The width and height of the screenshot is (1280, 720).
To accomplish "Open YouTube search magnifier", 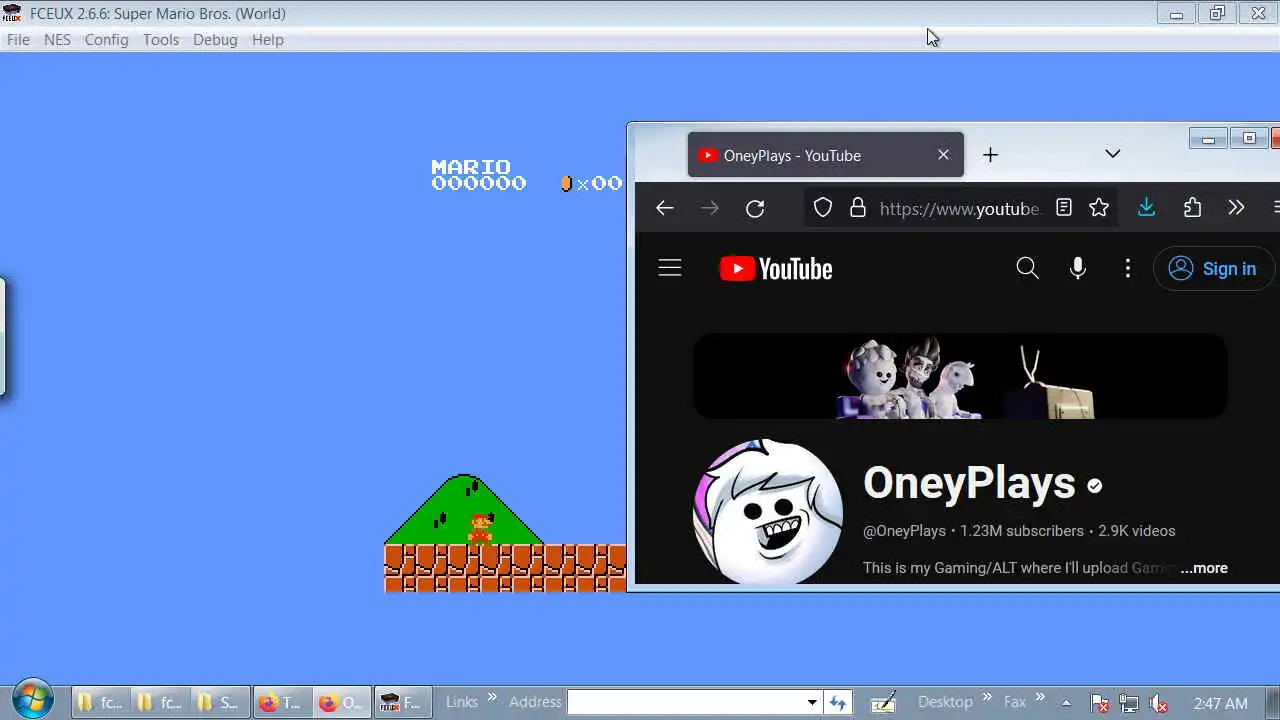I will [1027, 268].
